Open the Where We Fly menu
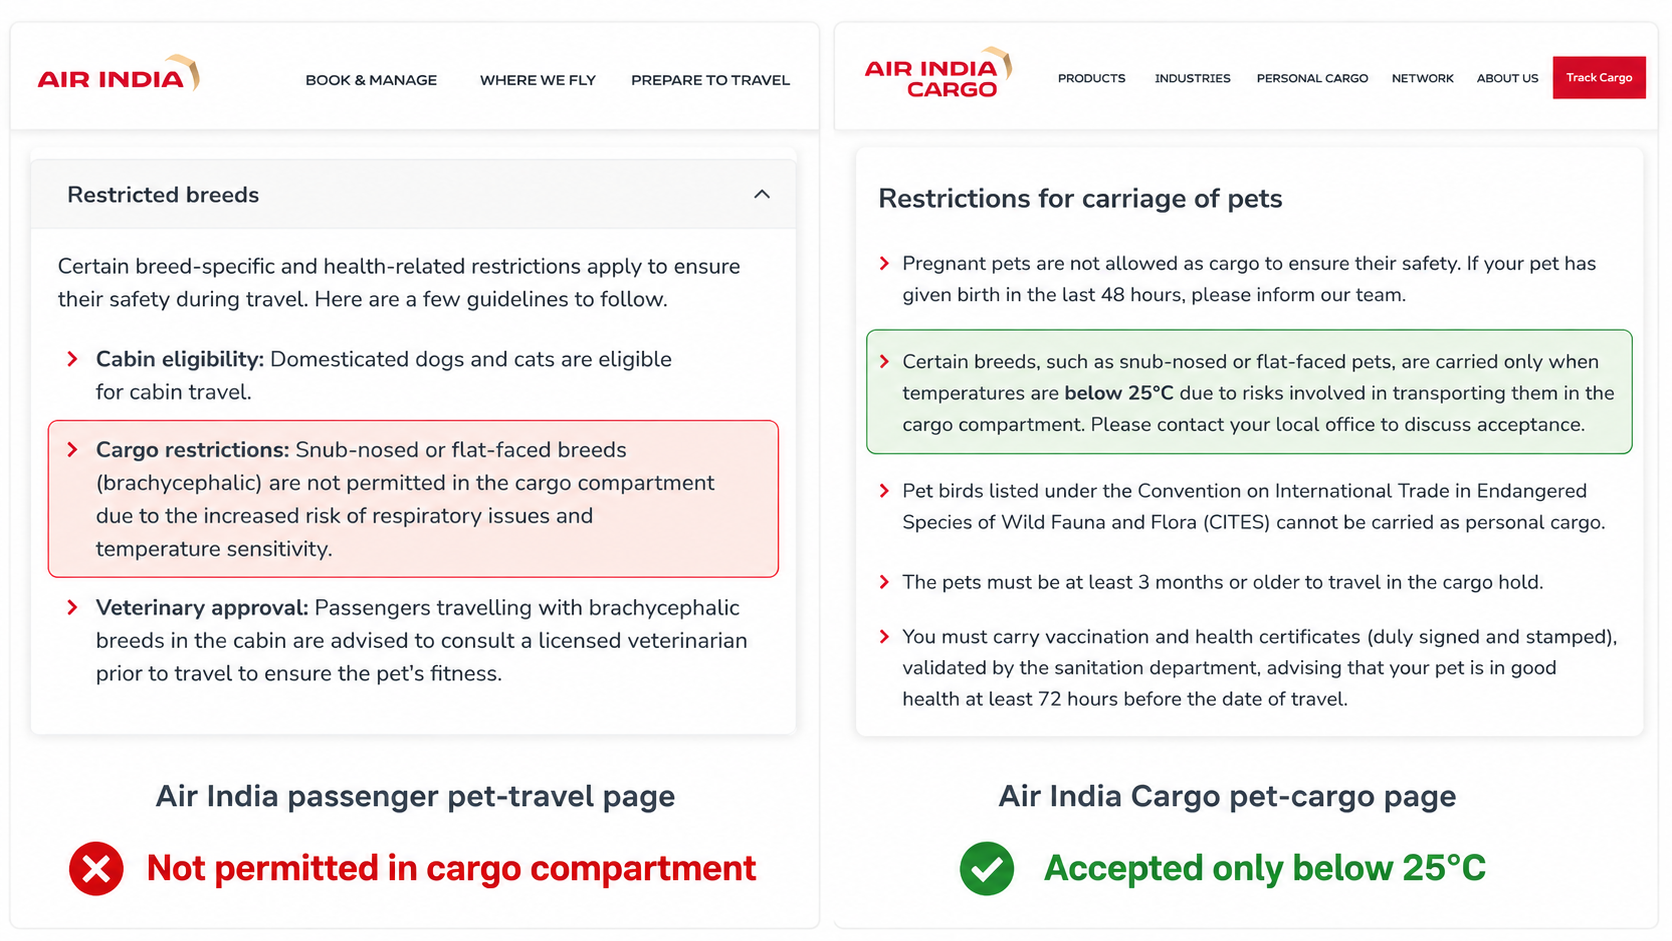The height and width of the screenshot is (941, 1672). point(538,80)
